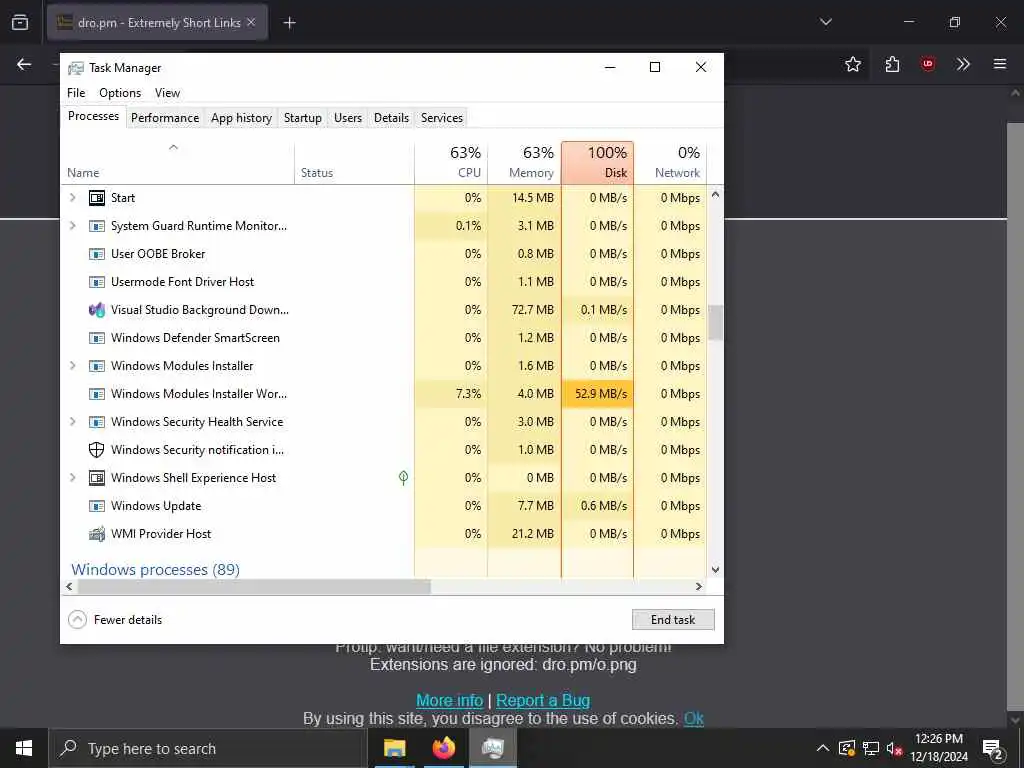Expand Windows Shell Experience Host row
The image size is (1024, 768).
72,477
